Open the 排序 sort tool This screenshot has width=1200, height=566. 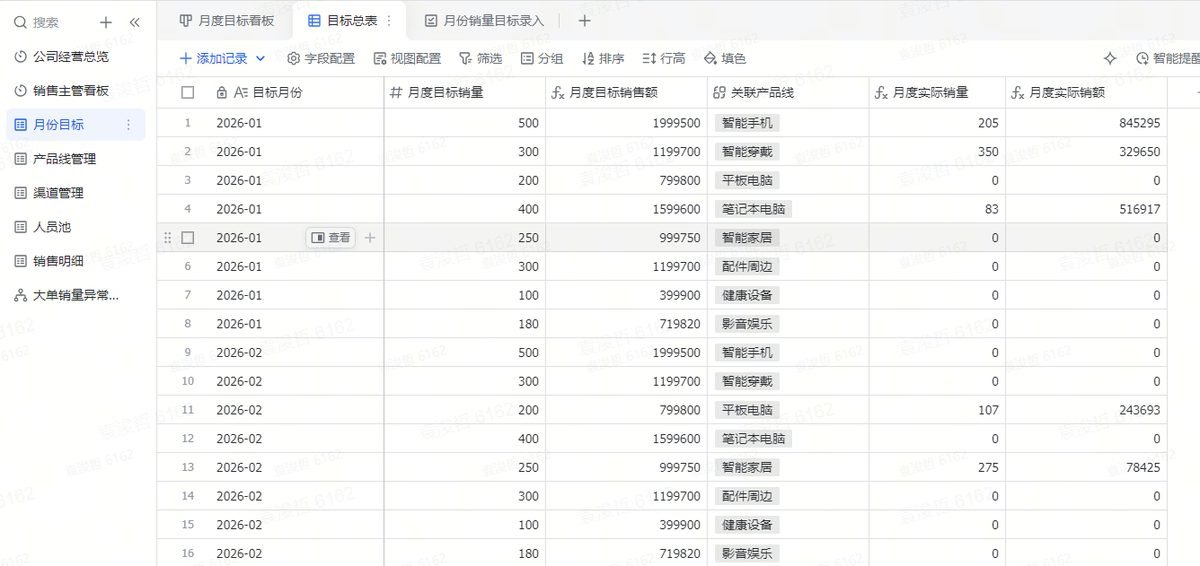[603, 59]
